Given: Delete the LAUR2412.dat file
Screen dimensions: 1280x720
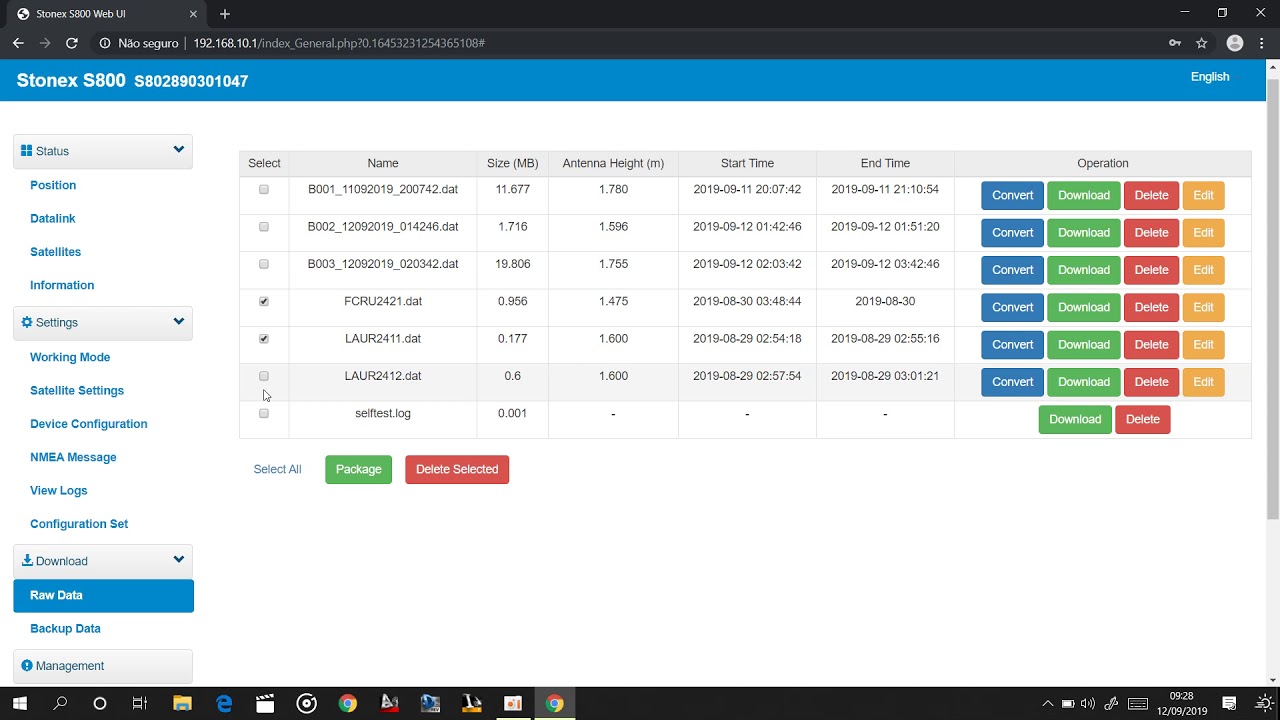Looking at the screenshot, I should coord(1151,382).
